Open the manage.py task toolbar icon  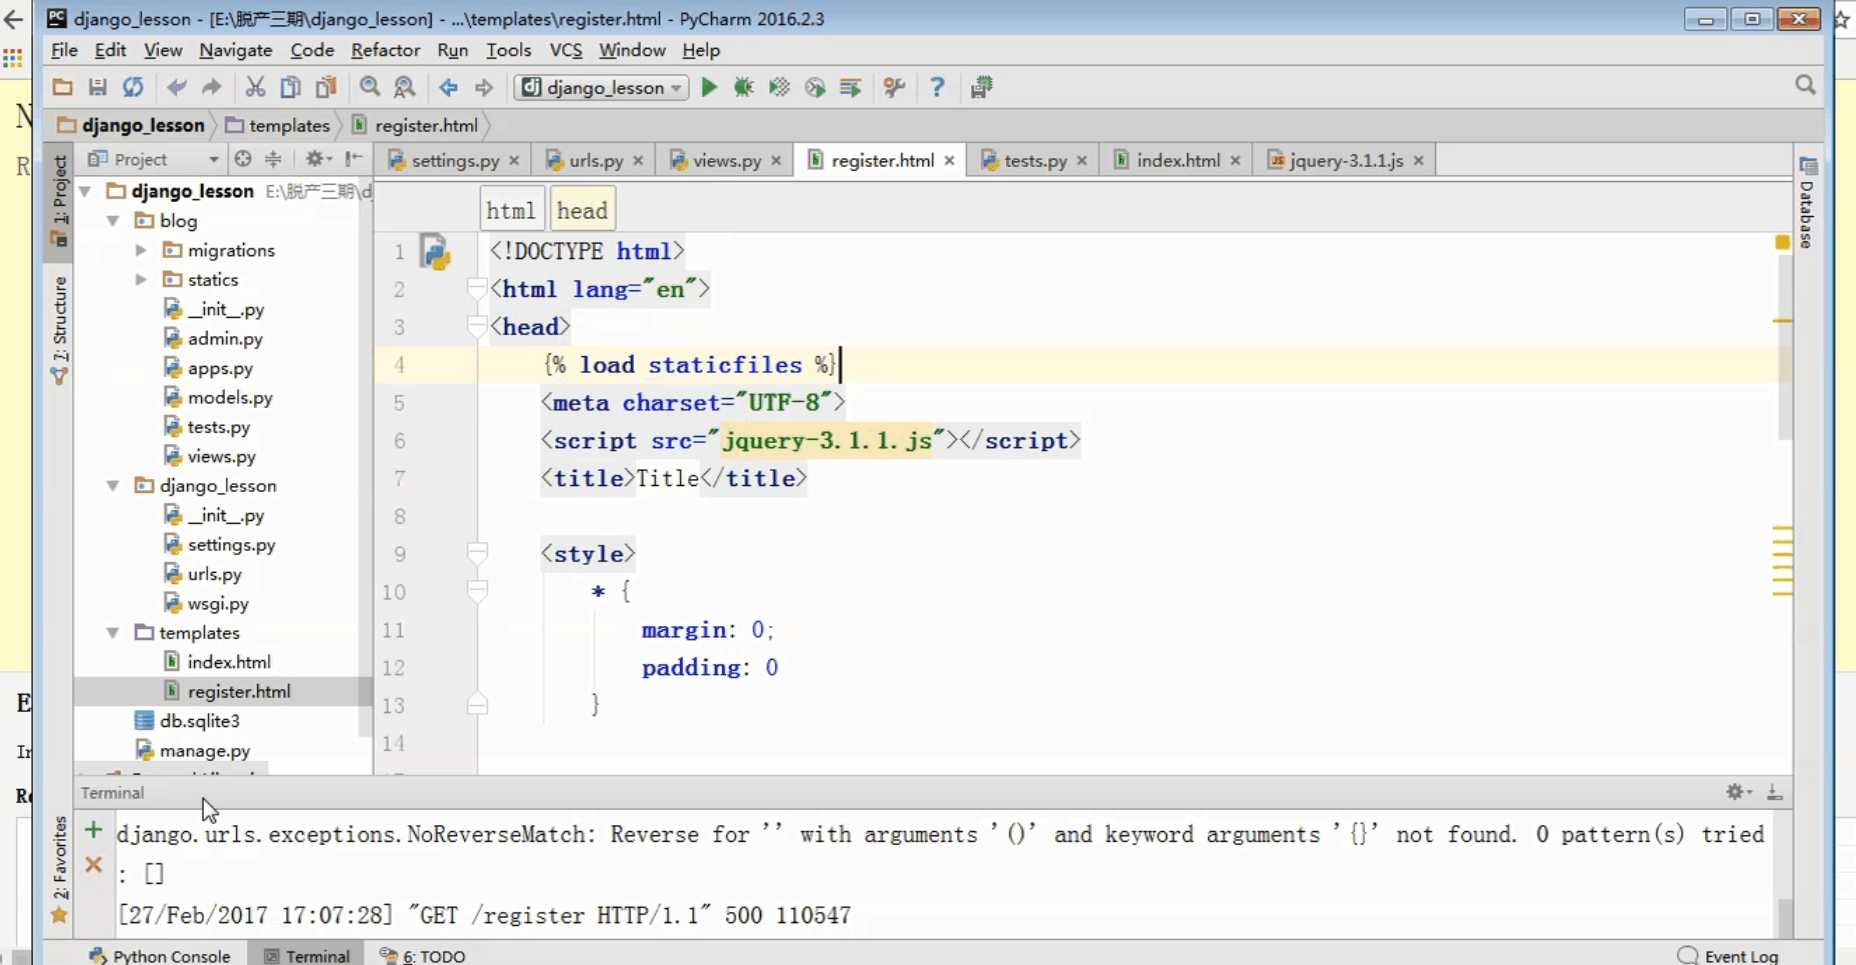[x=981, y=87]
